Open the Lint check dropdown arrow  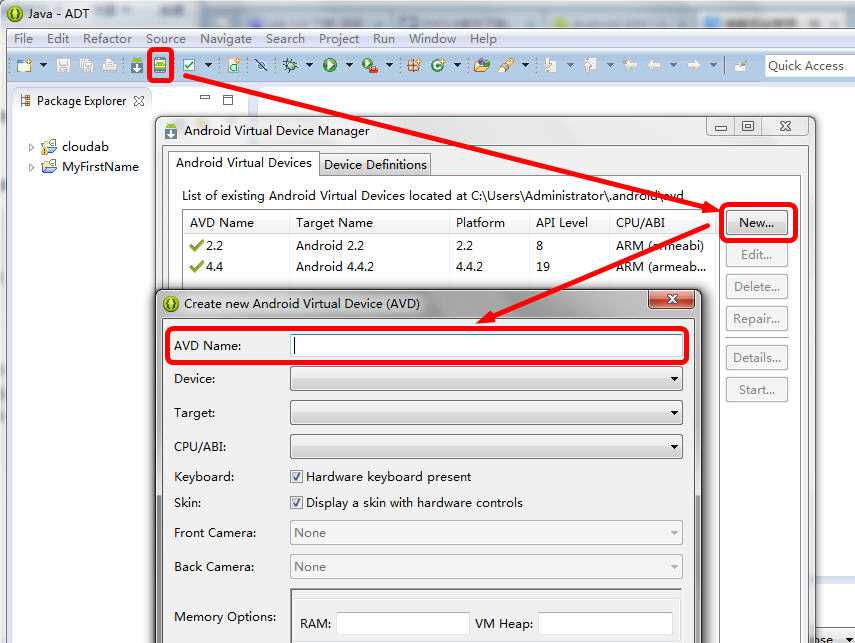208,65
